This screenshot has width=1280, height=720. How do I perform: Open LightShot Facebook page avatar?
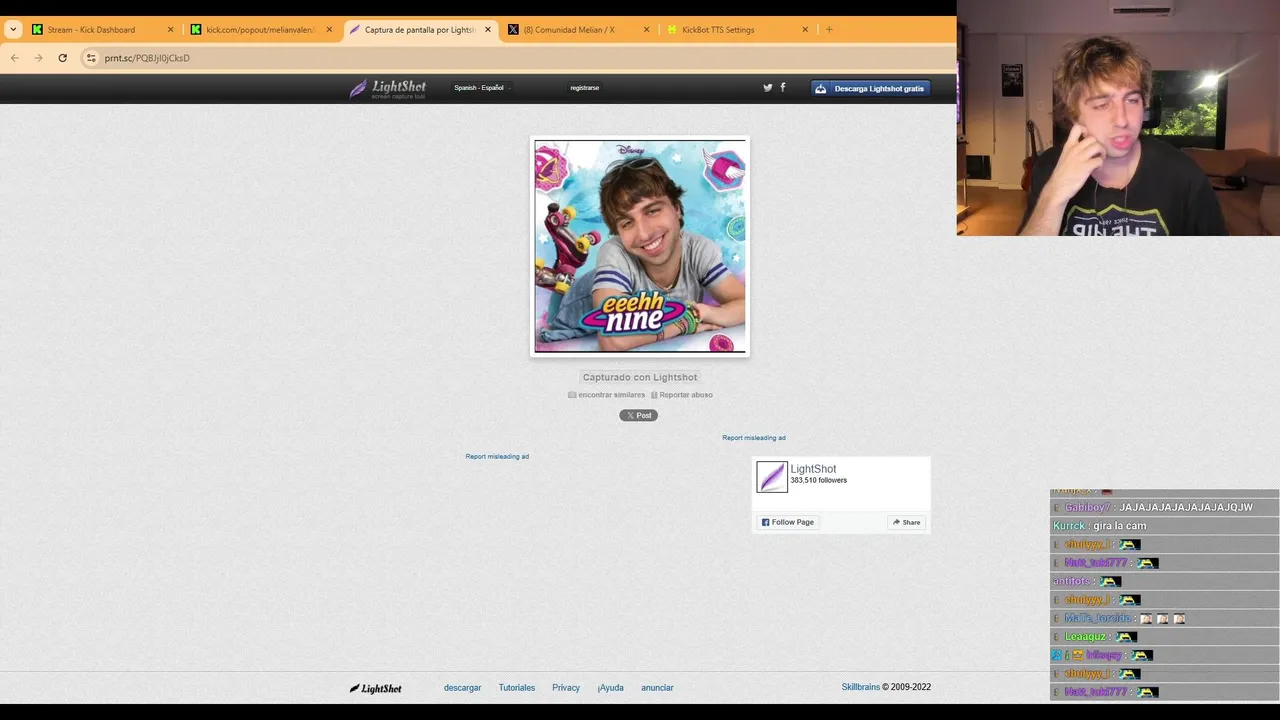point(772,477)
